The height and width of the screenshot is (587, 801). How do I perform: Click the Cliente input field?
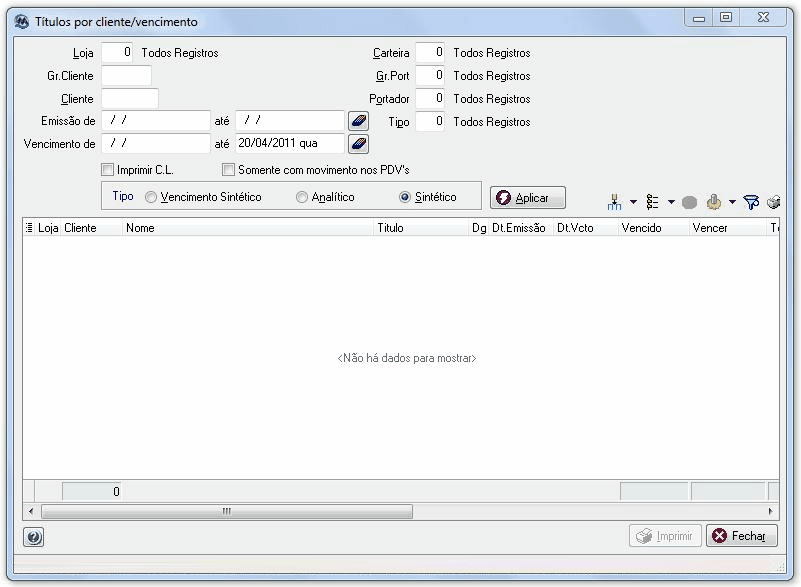coord(130,99)
